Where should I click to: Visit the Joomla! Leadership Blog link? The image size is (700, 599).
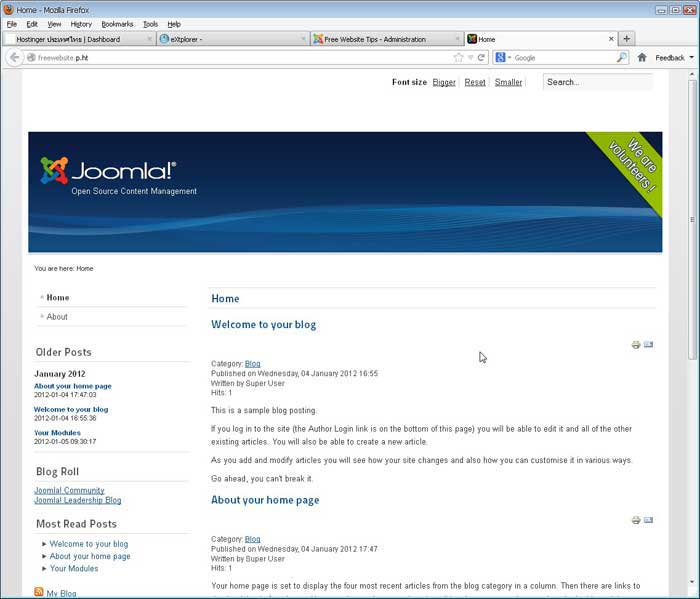click(78, 500)
